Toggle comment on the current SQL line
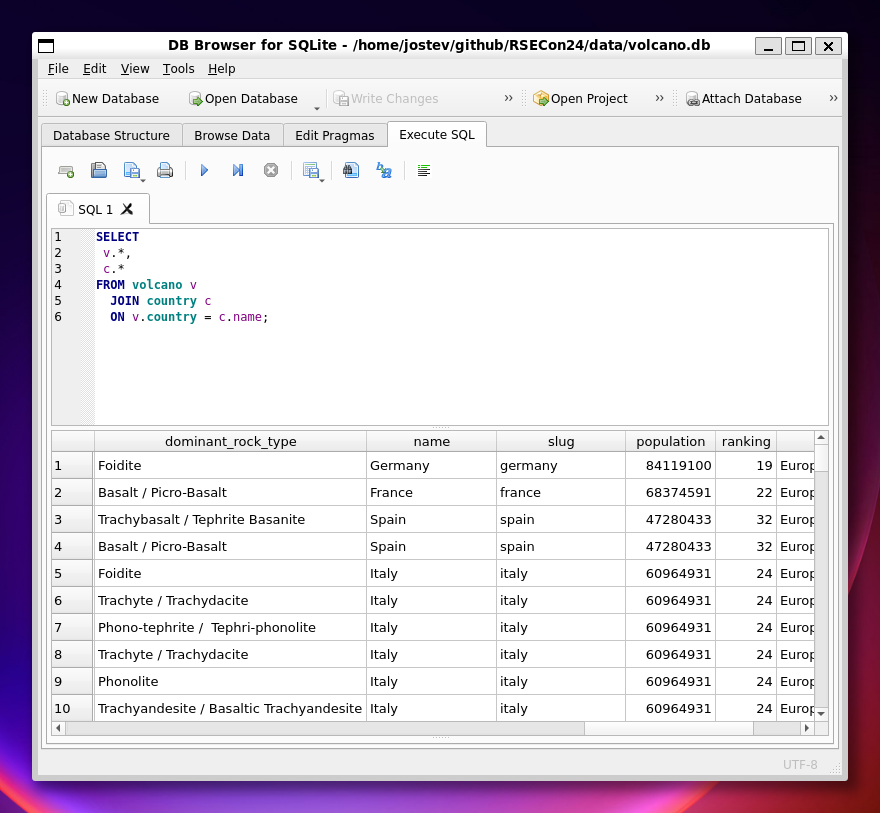The image size is (880, 813). [x=424, y=171]
